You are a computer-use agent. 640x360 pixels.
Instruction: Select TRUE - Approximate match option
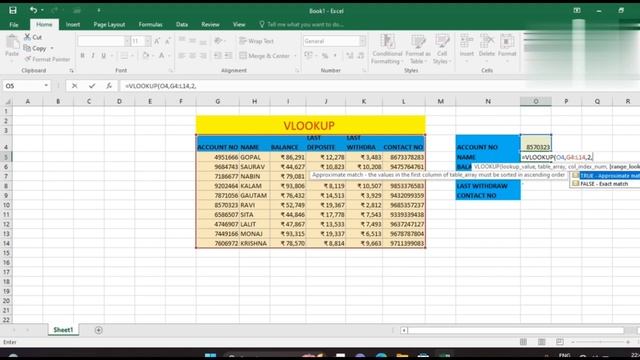click(605, 176)
